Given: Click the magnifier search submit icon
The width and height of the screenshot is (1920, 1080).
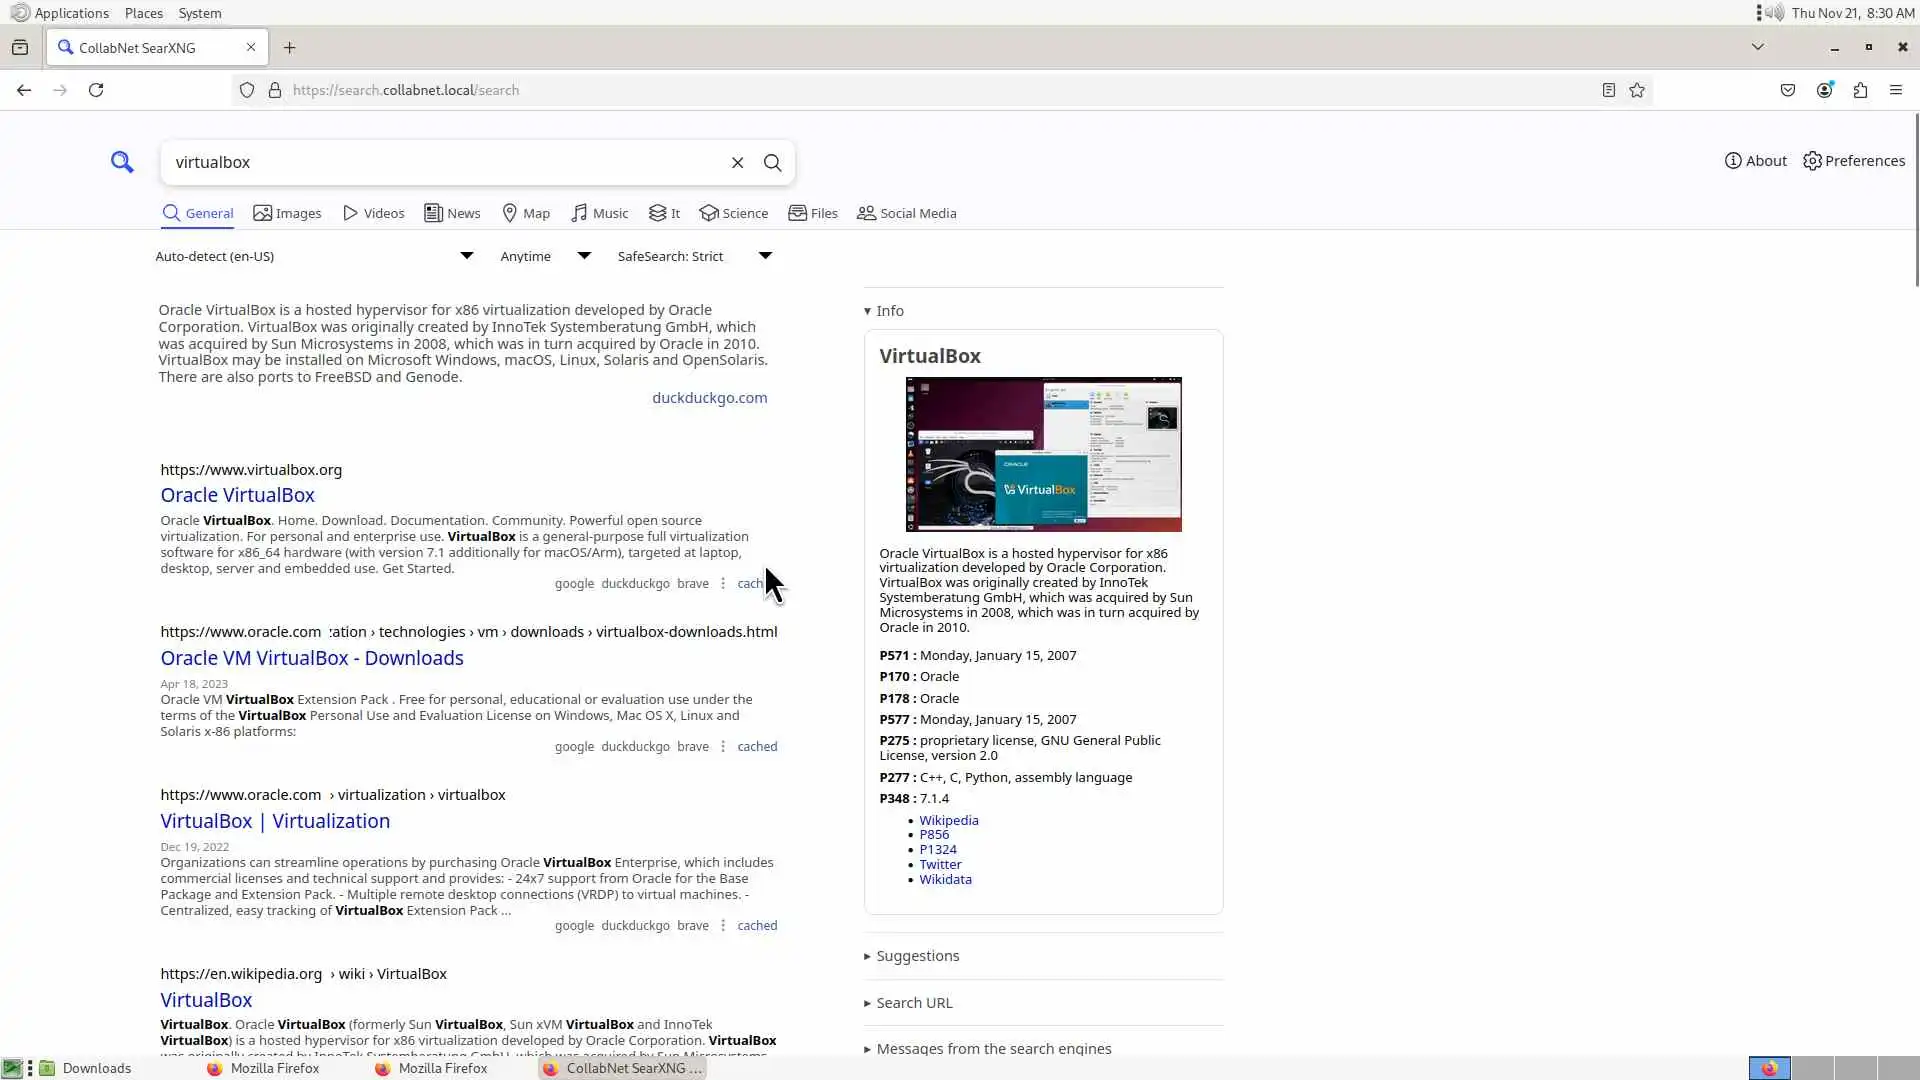Looking at the screenshot, I should pyautogui.click(x=772, y=162).
